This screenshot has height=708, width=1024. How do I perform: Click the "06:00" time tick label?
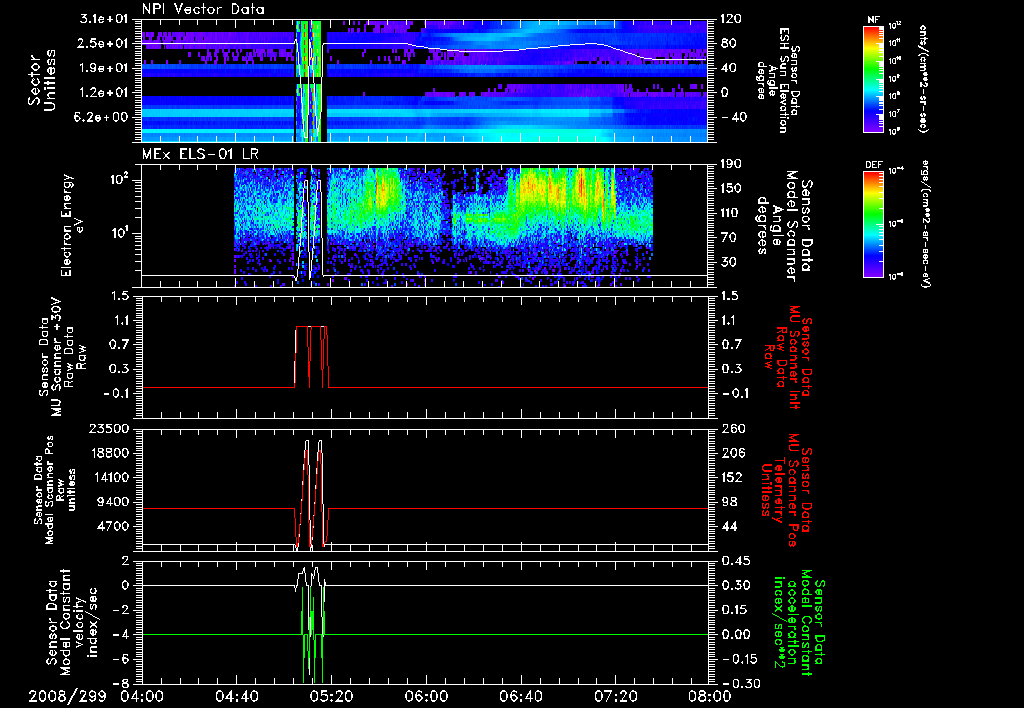[x=426, y=696]
